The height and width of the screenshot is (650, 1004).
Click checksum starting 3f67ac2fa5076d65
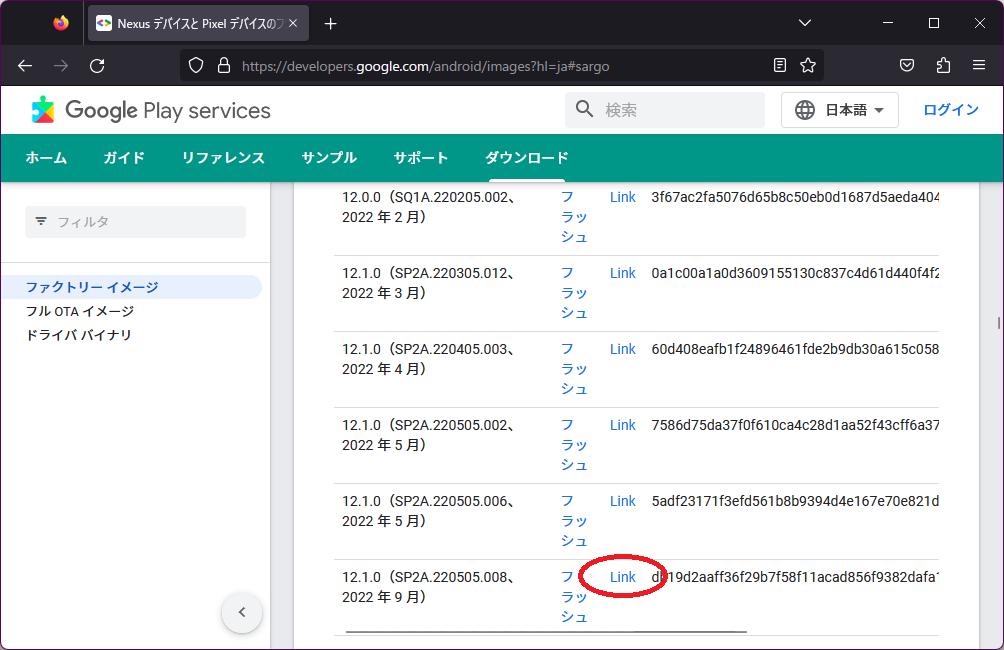pos(795,197)
